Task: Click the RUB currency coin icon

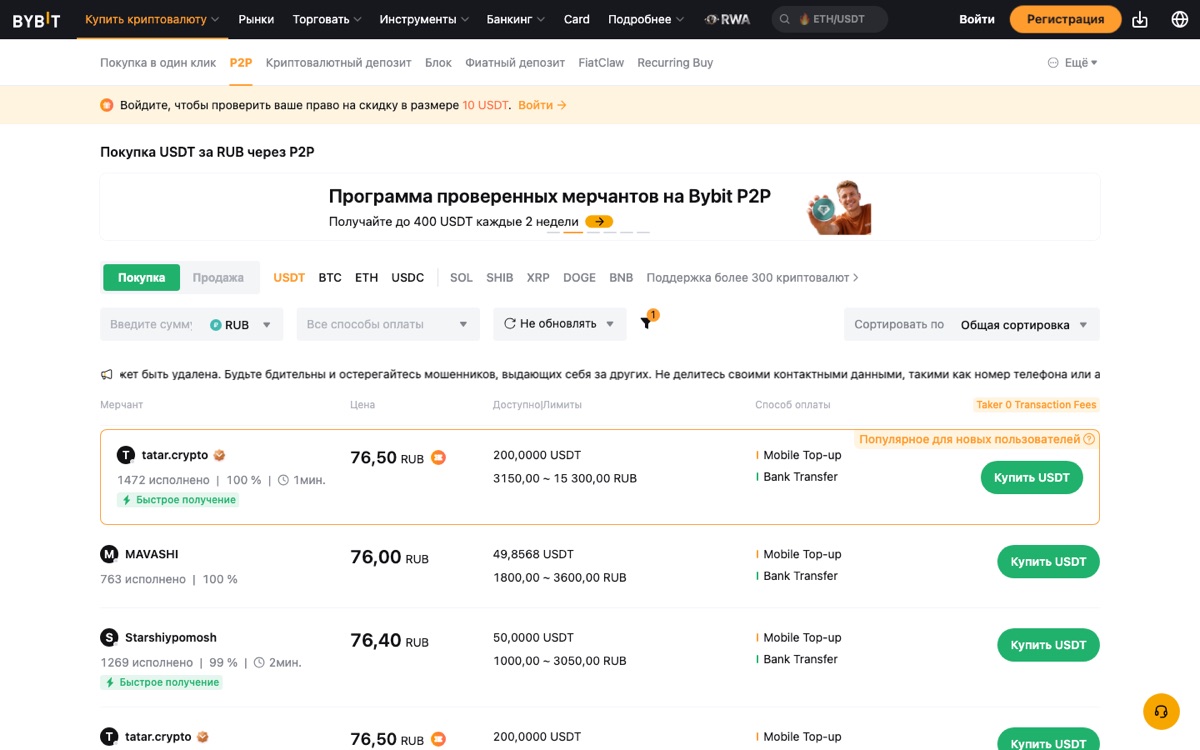Action: coord(215,325)
